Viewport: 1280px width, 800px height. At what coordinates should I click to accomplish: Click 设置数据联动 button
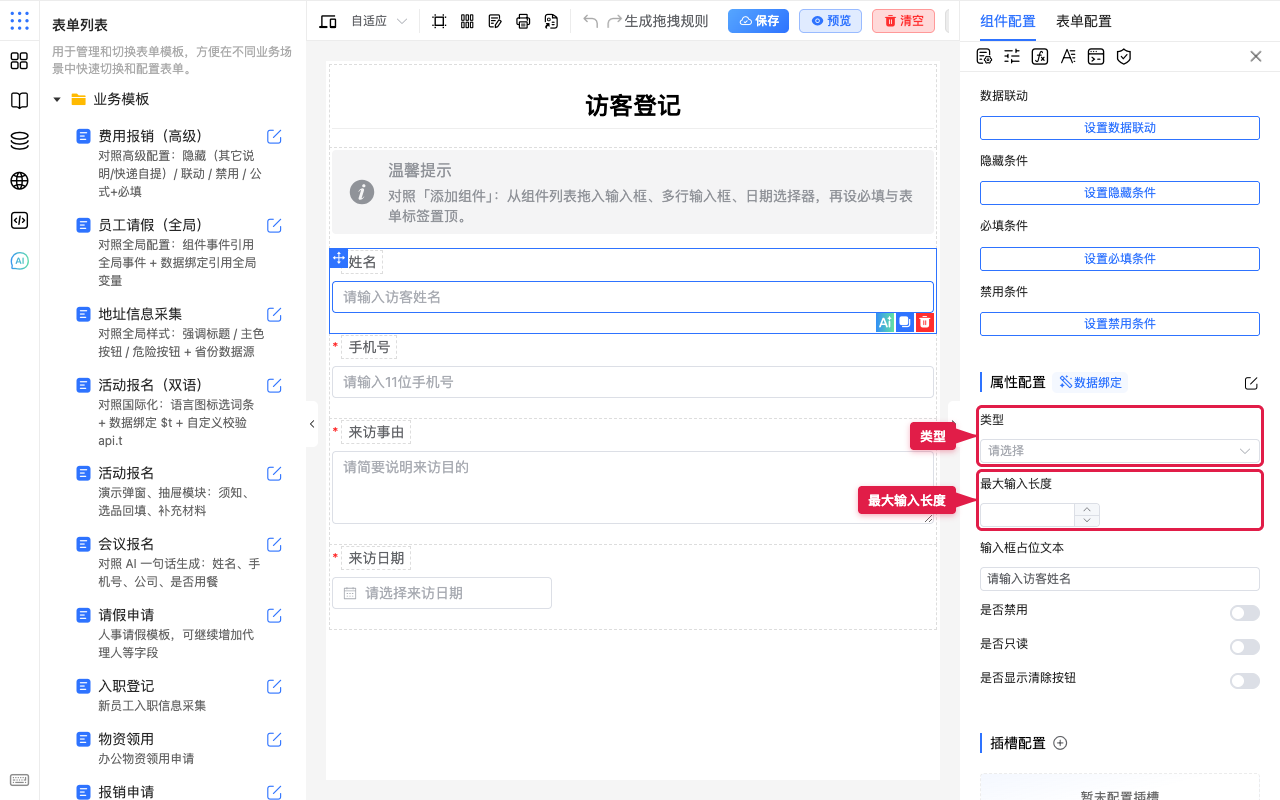(x=1120, y=128)
